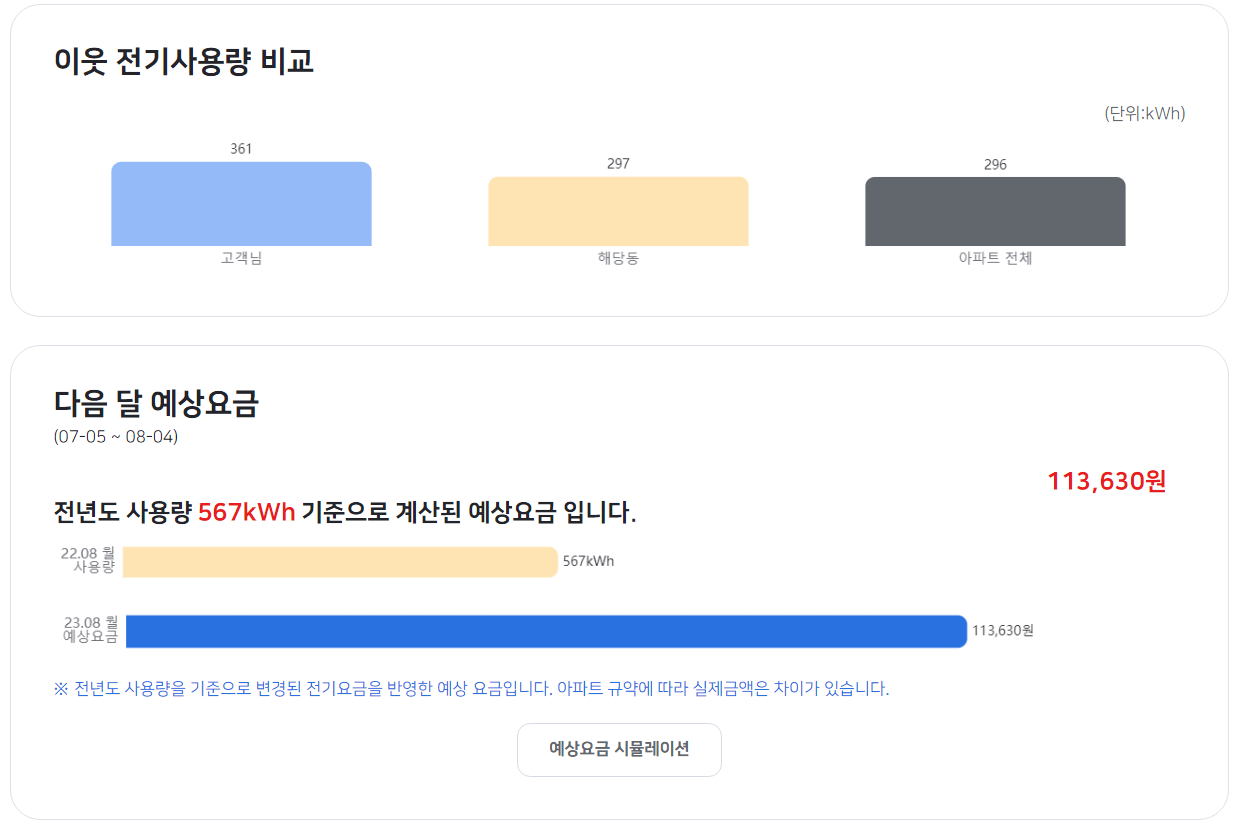Click the 고객님 label under the blue bar

(x=240, y=256)
